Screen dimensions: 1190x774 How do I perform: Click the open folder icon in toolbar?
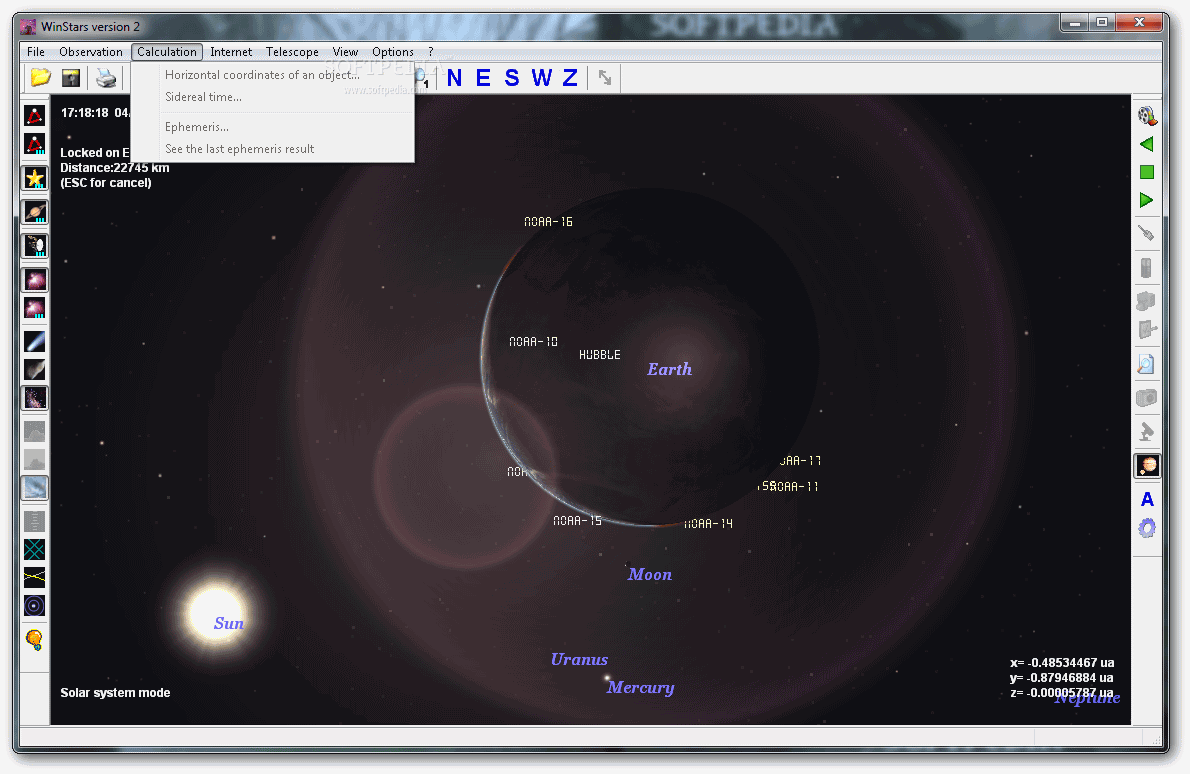point(40,77)
